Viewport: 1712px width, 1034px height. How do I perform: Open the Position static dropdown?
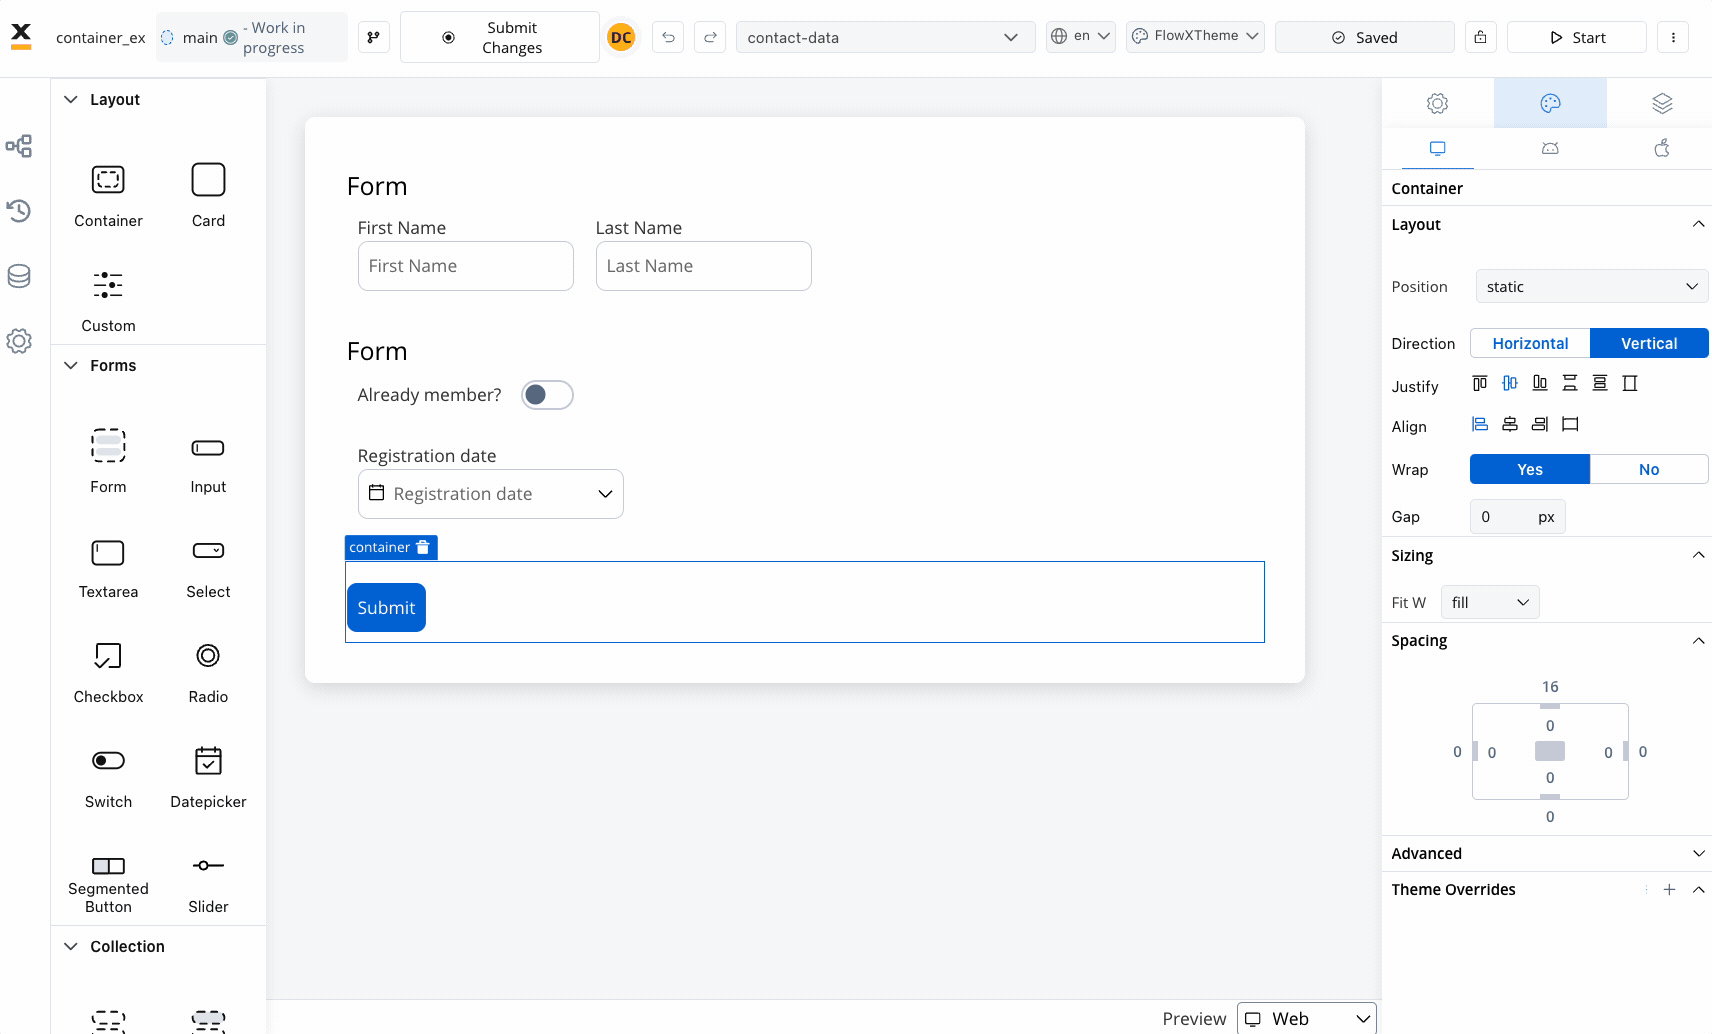(1592, 286)
